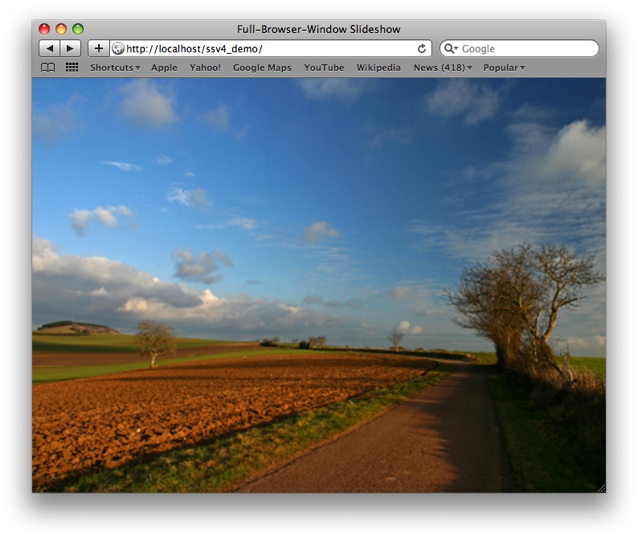Reload the page using the refresh icon
This screenshot has width=638, height=537.
point(422,48)
